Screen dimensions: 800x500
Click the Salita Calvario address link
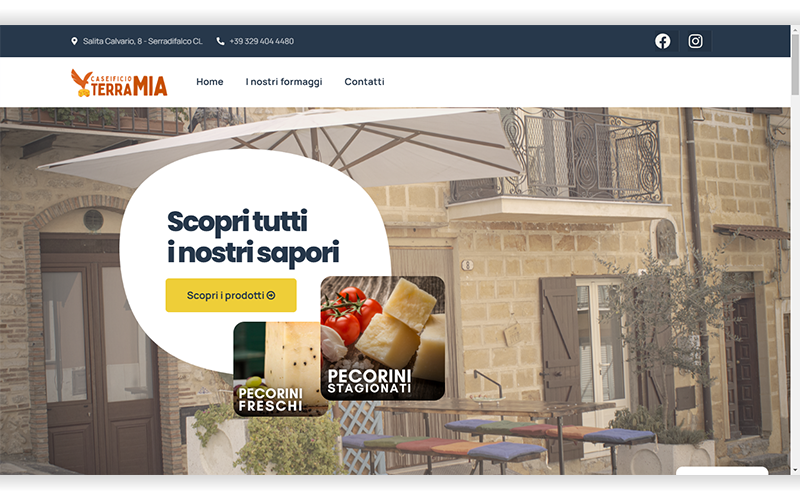143,41
